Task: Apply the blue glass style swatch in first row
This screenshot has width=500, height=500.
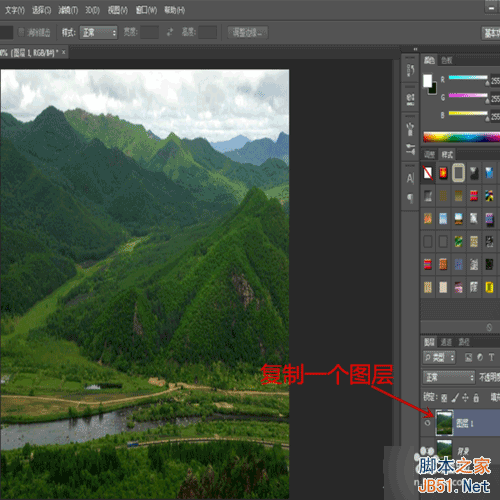Action: pos(489,173)
